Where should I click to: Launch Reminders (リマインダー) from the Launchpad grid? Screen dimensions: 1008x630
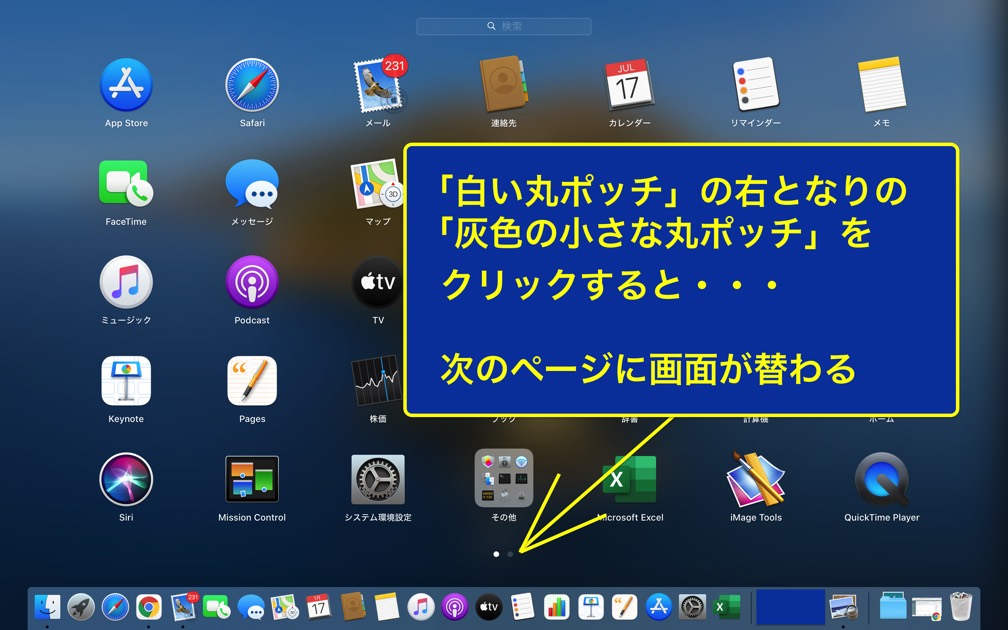[755, 86]
